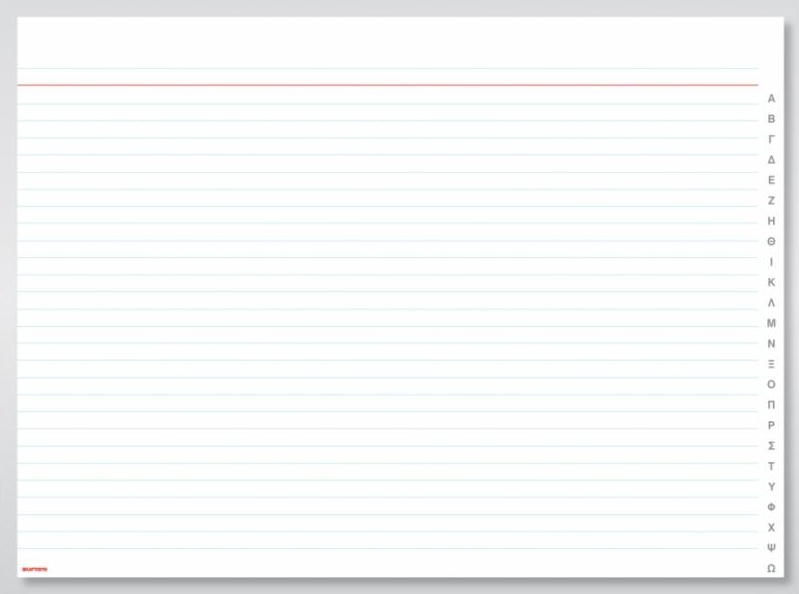Viewport: 799px width, 594px height.
Task: Click the Χ index letter
Action: click(771, 527)
